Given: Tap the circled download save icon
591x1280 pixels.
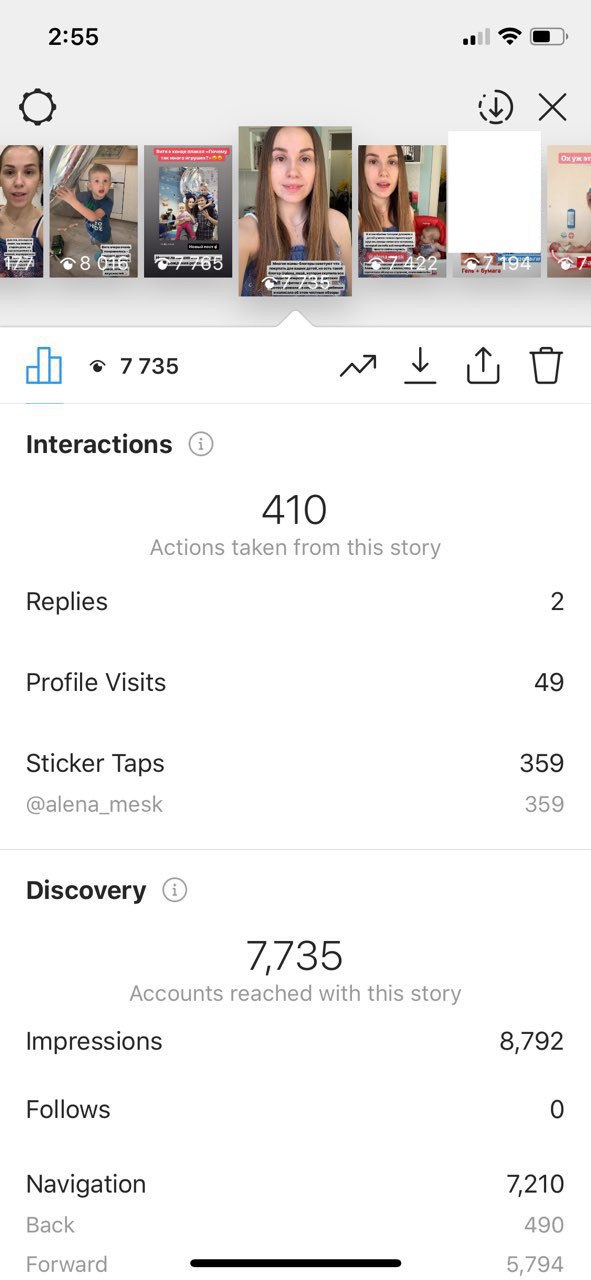Looking at the screenshot, I should pyautogui.click(x=495, y=107).
